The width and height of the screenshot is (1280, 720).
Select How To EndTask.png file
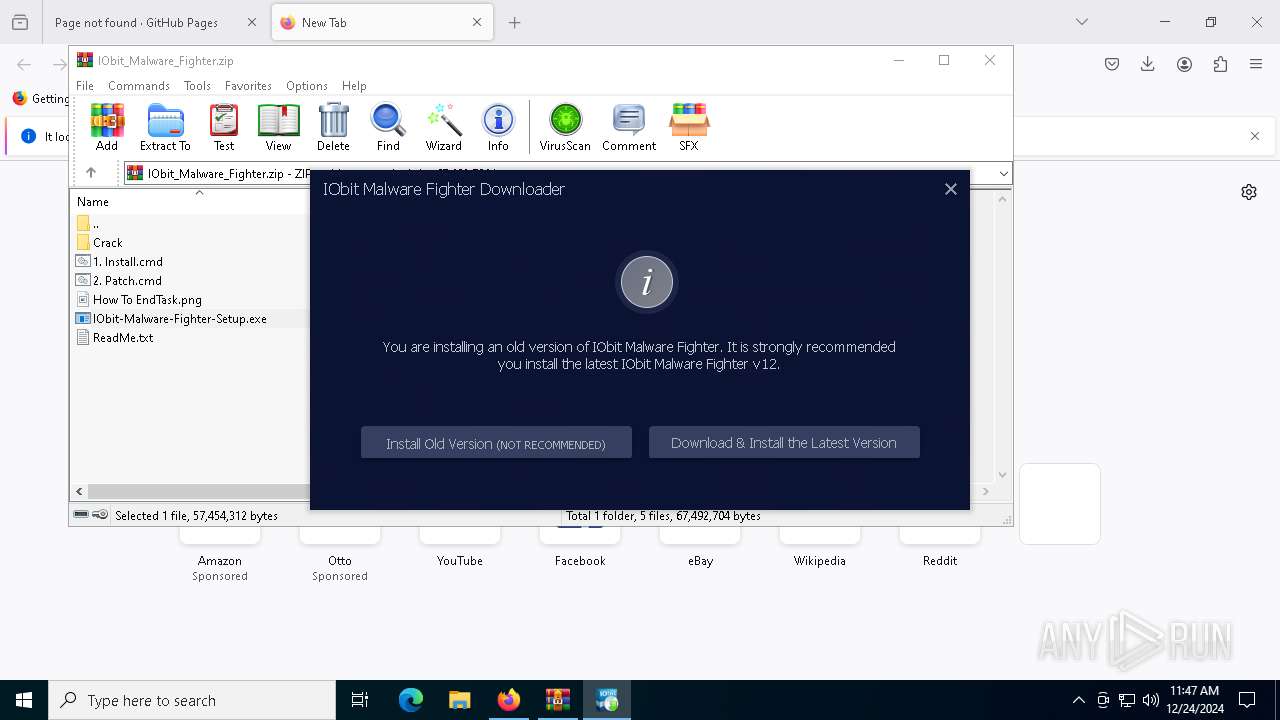click(x=147, y=299)
